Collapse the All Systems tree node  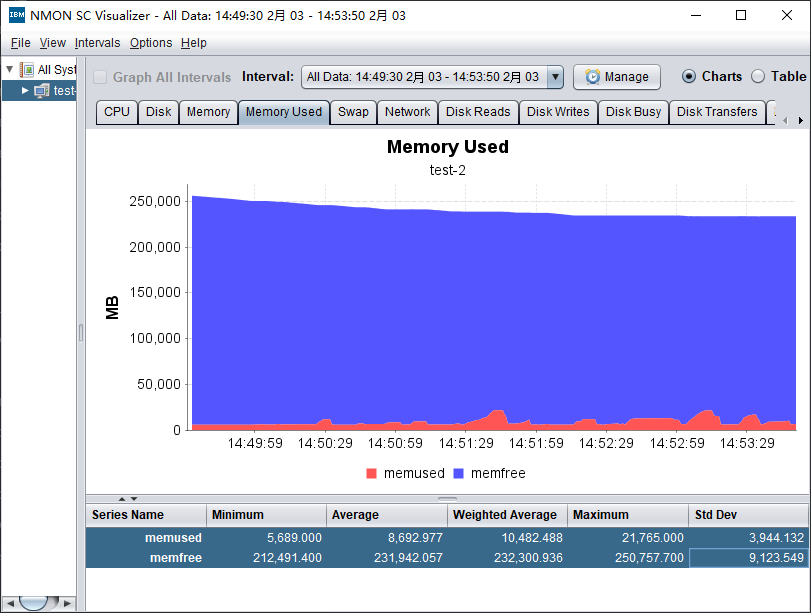tap(9, 69)
